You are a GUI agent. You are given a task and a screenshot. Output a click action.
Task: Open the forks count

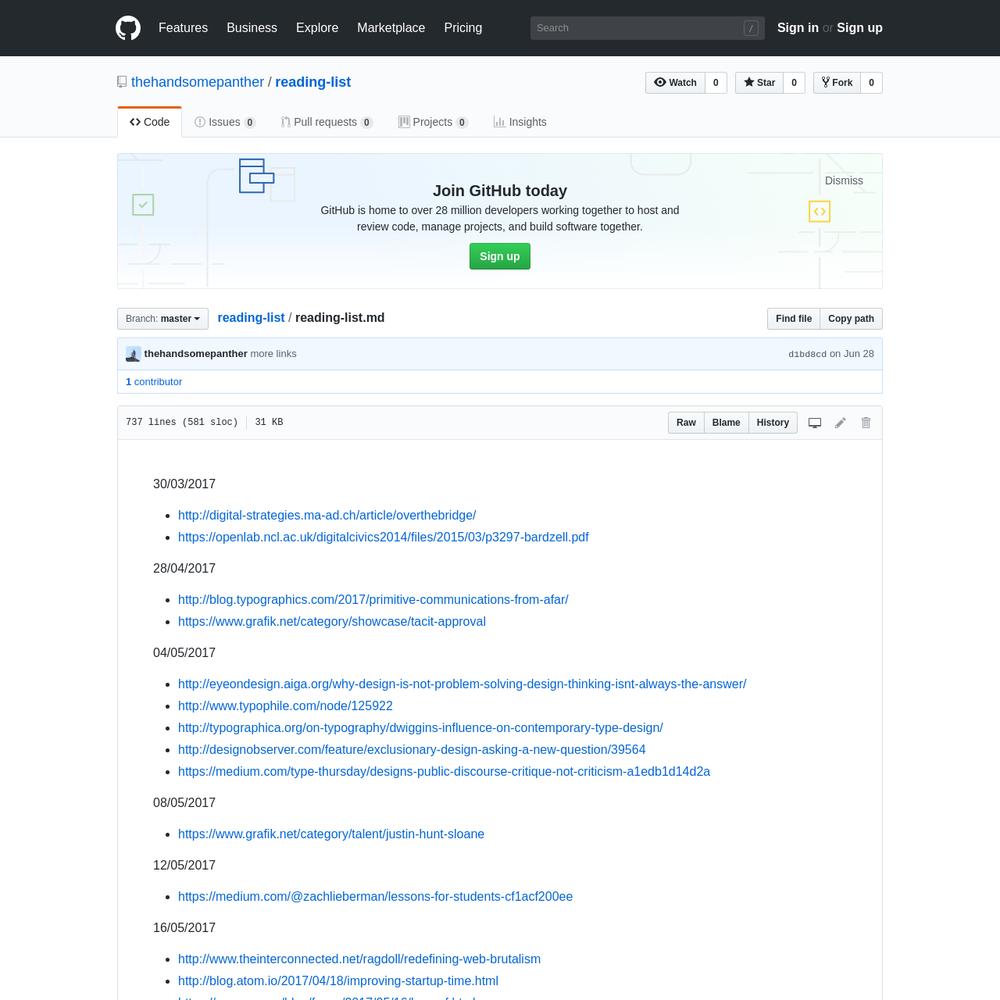coord(871,83)
